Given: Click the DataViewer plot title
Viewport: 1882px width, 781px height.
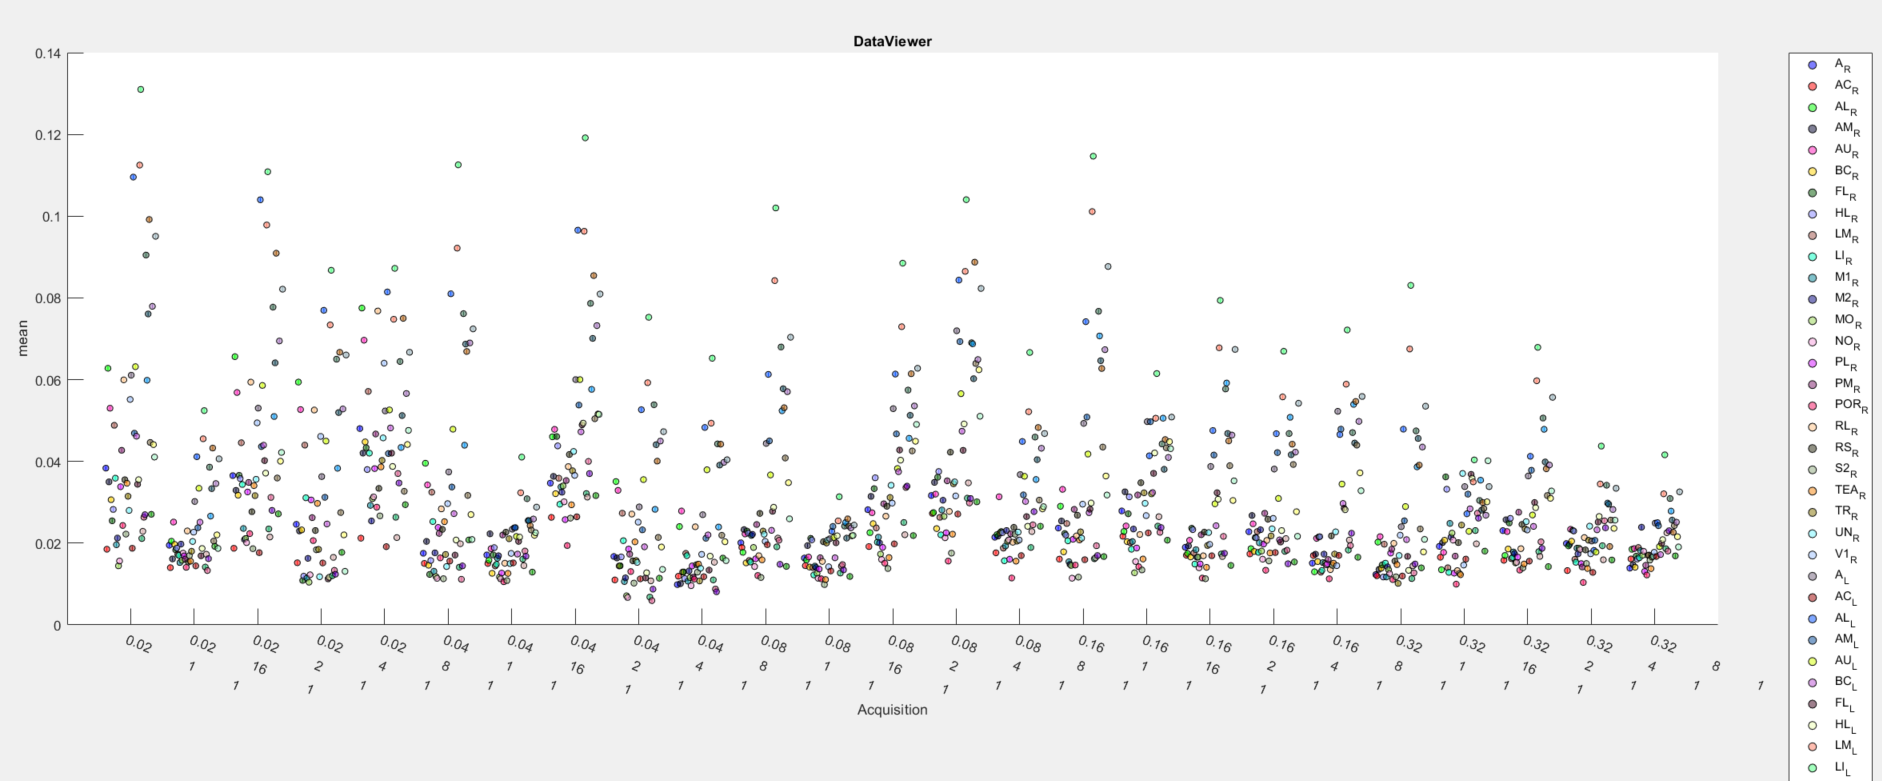Looking at the screenshot, I should point(892,41).
